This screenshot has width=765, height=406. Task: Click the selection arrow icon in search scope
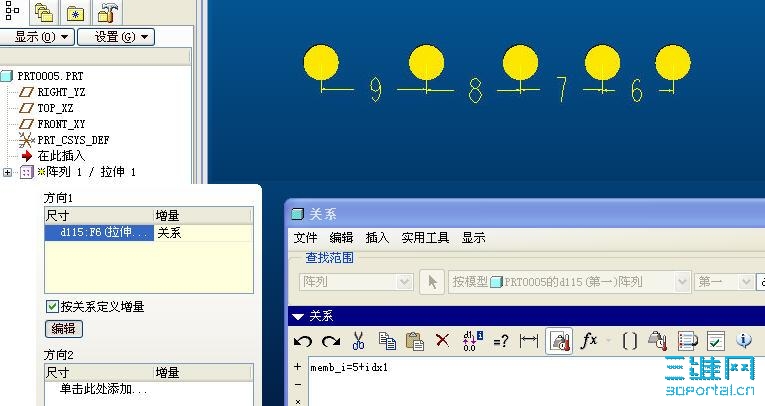point(432,282)
